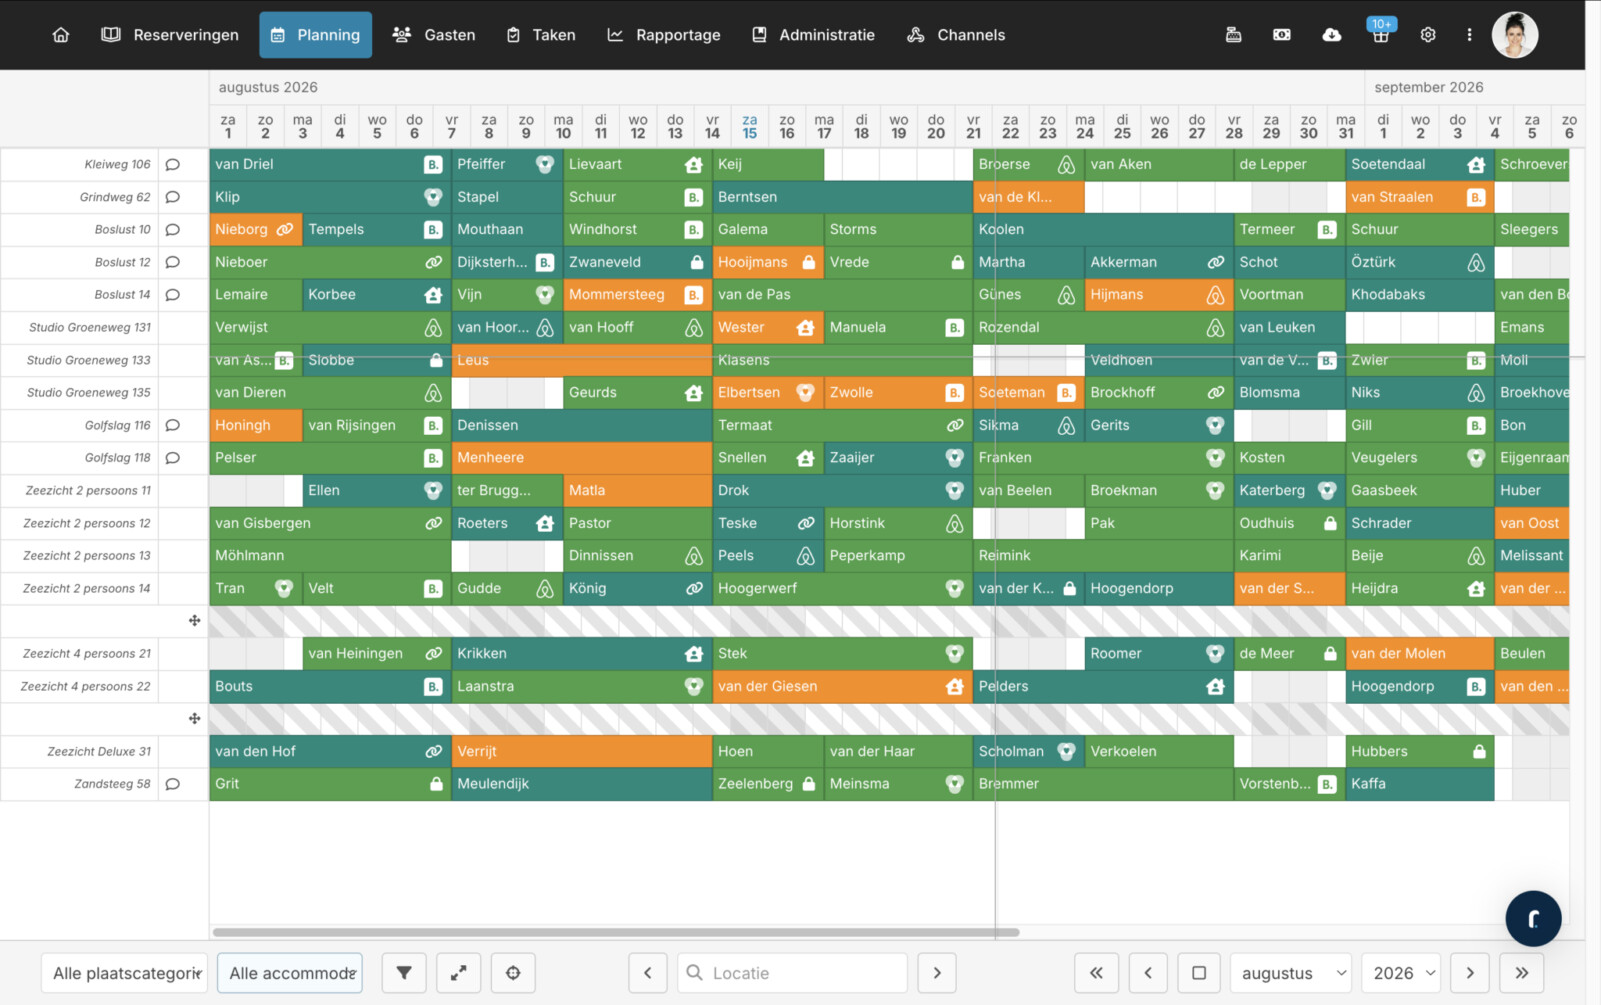The width and height of the screenshot is (1601, 1005).
Task: Choose year from 2026 dropdown
Action: click(x=1403, y=973)
